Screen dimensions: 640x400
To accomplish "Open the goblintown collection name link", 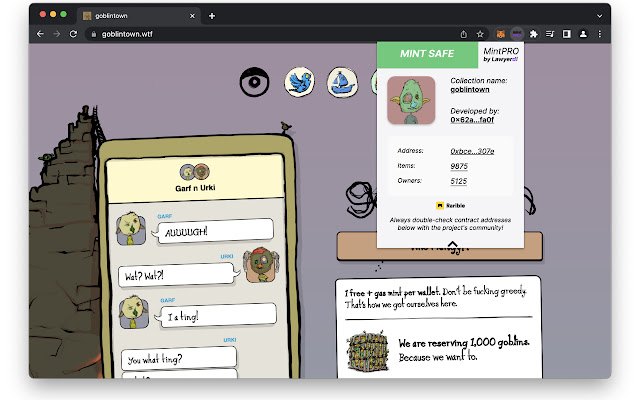I will click(x=470, y=89).
